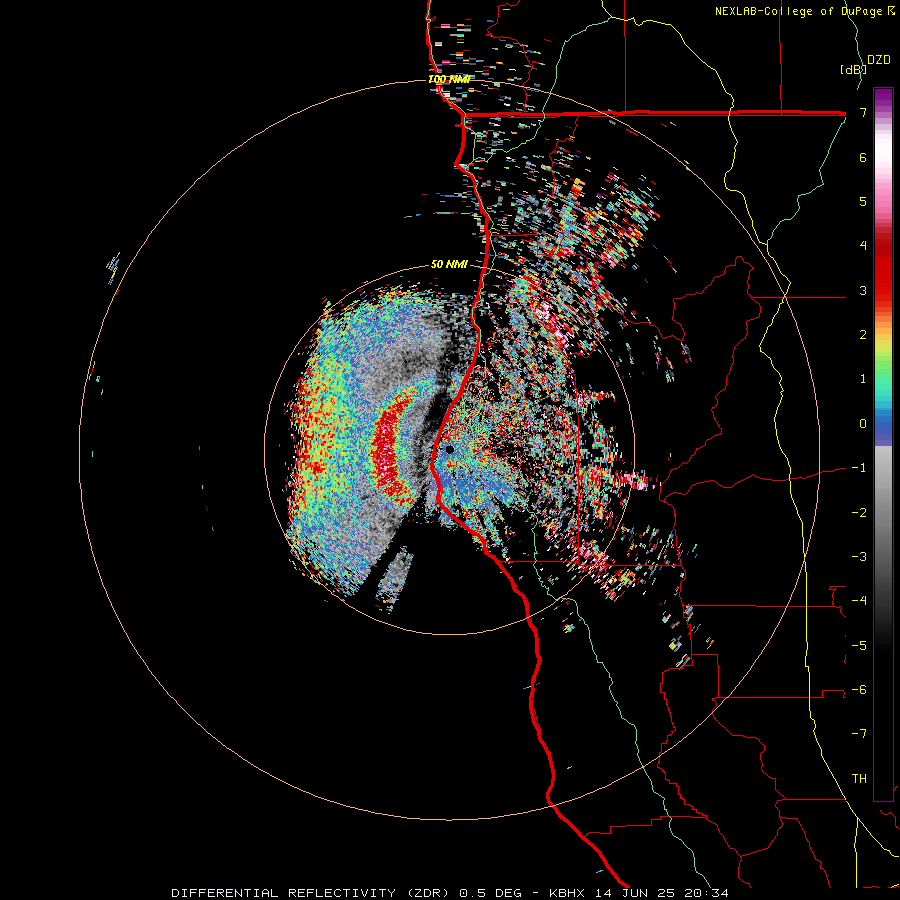Click the [dB] units label
900x900 pixels.
click(x=853, y=69)
